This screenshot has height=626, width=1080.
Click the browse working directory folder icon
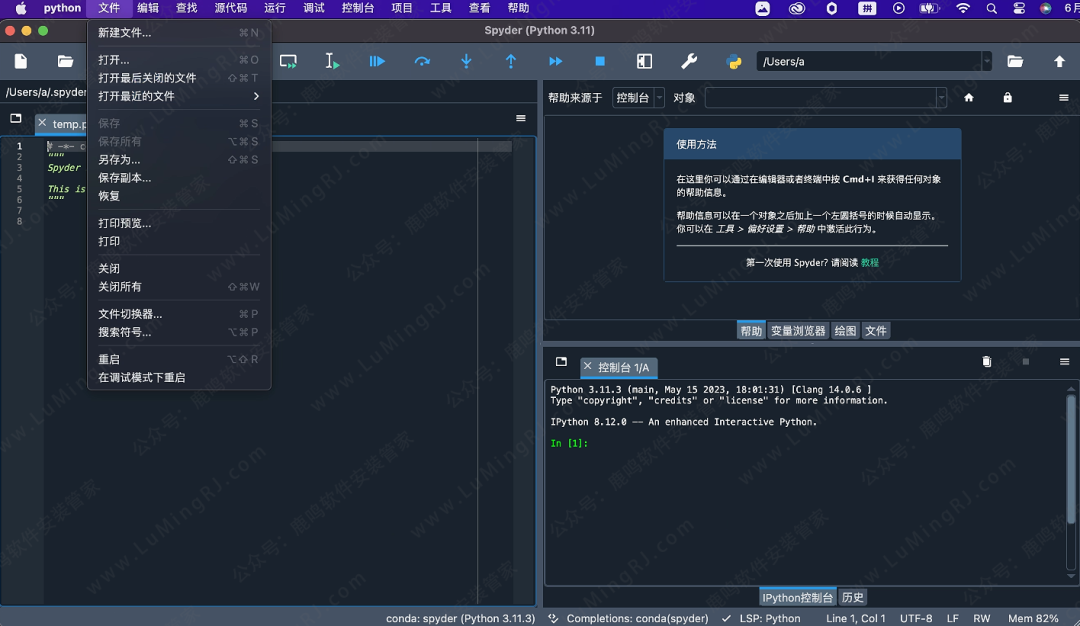[1015, 62]
